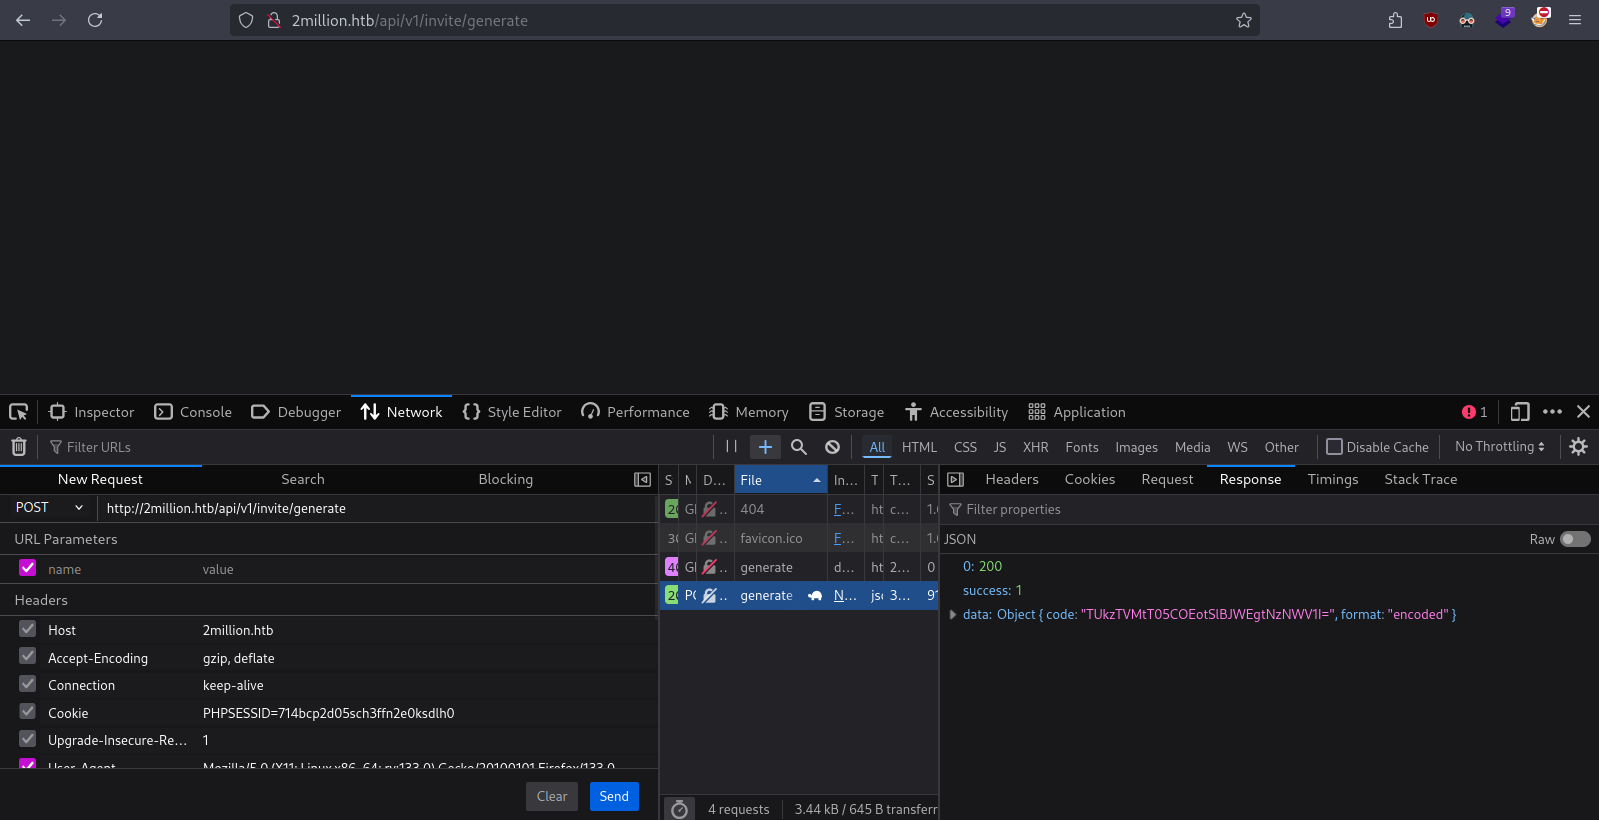
Task: Switch to the Debugger tab
Action: [296, 412]
